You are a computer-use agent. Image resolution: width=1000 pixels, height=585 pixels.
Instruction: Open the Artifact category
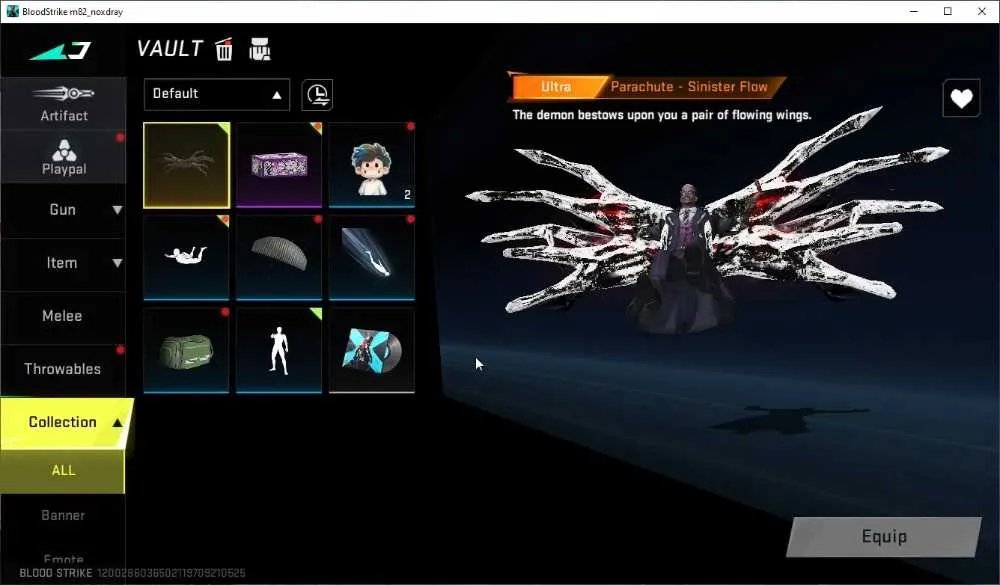tap(64, 104)
